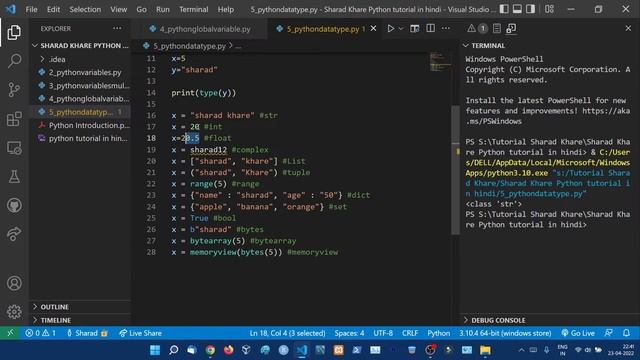Viewport: 640px width, 360px height.
Task: Open the Remote Explorer view
Action: pyautogui.click(x=14, y=148)
